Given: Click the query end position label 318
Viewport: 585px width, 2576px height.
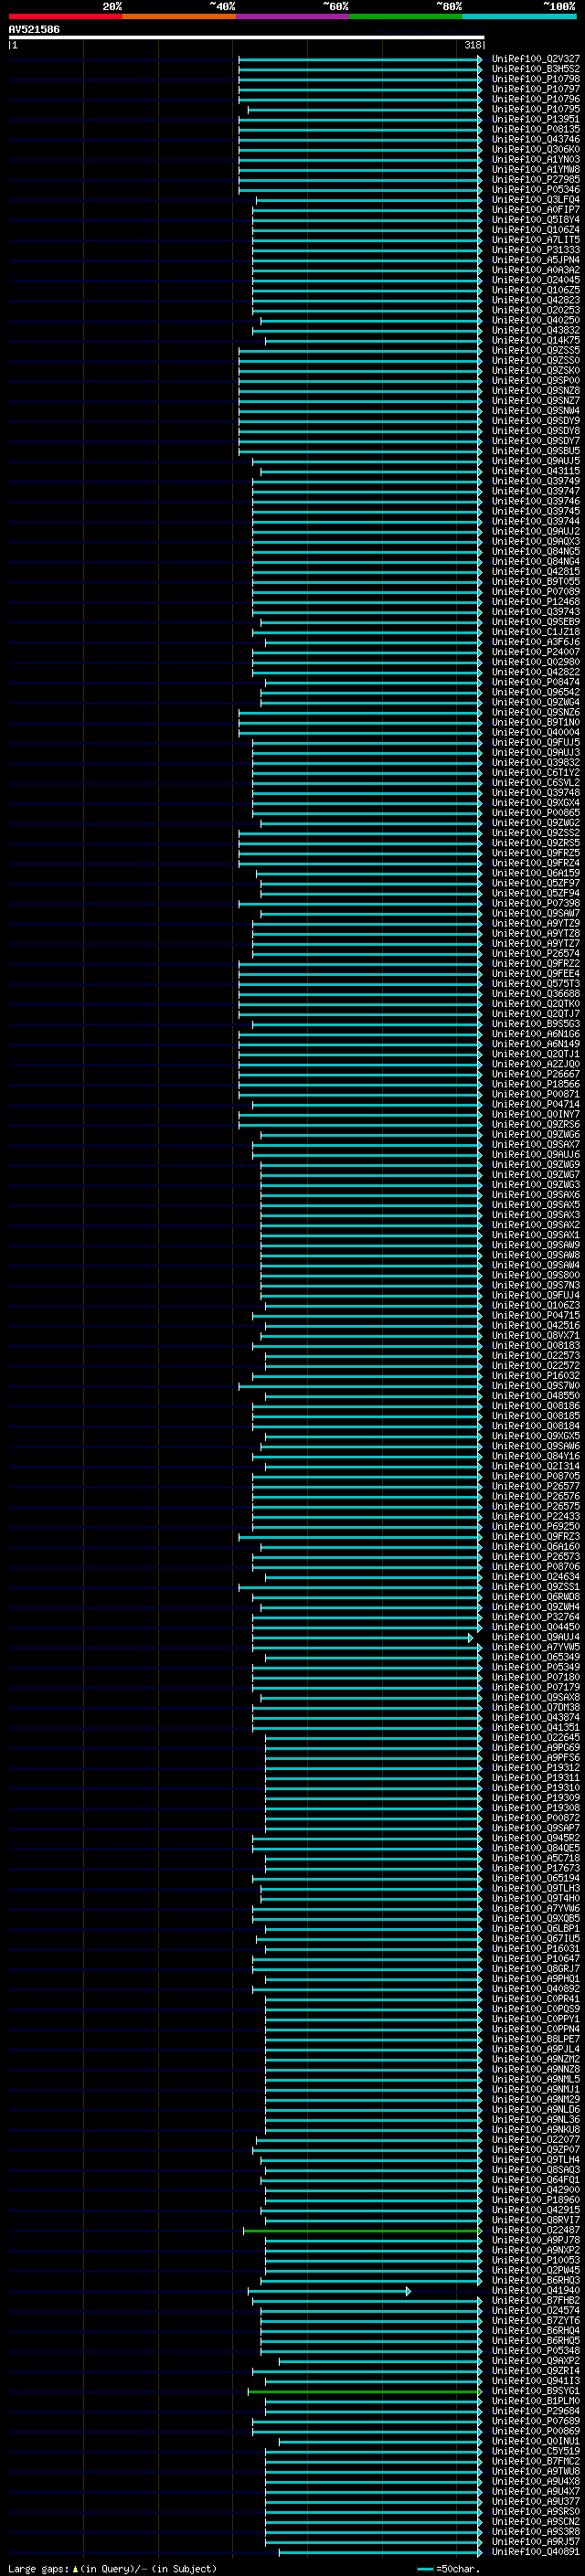Looking at the screenshot, I should [472, 45].
